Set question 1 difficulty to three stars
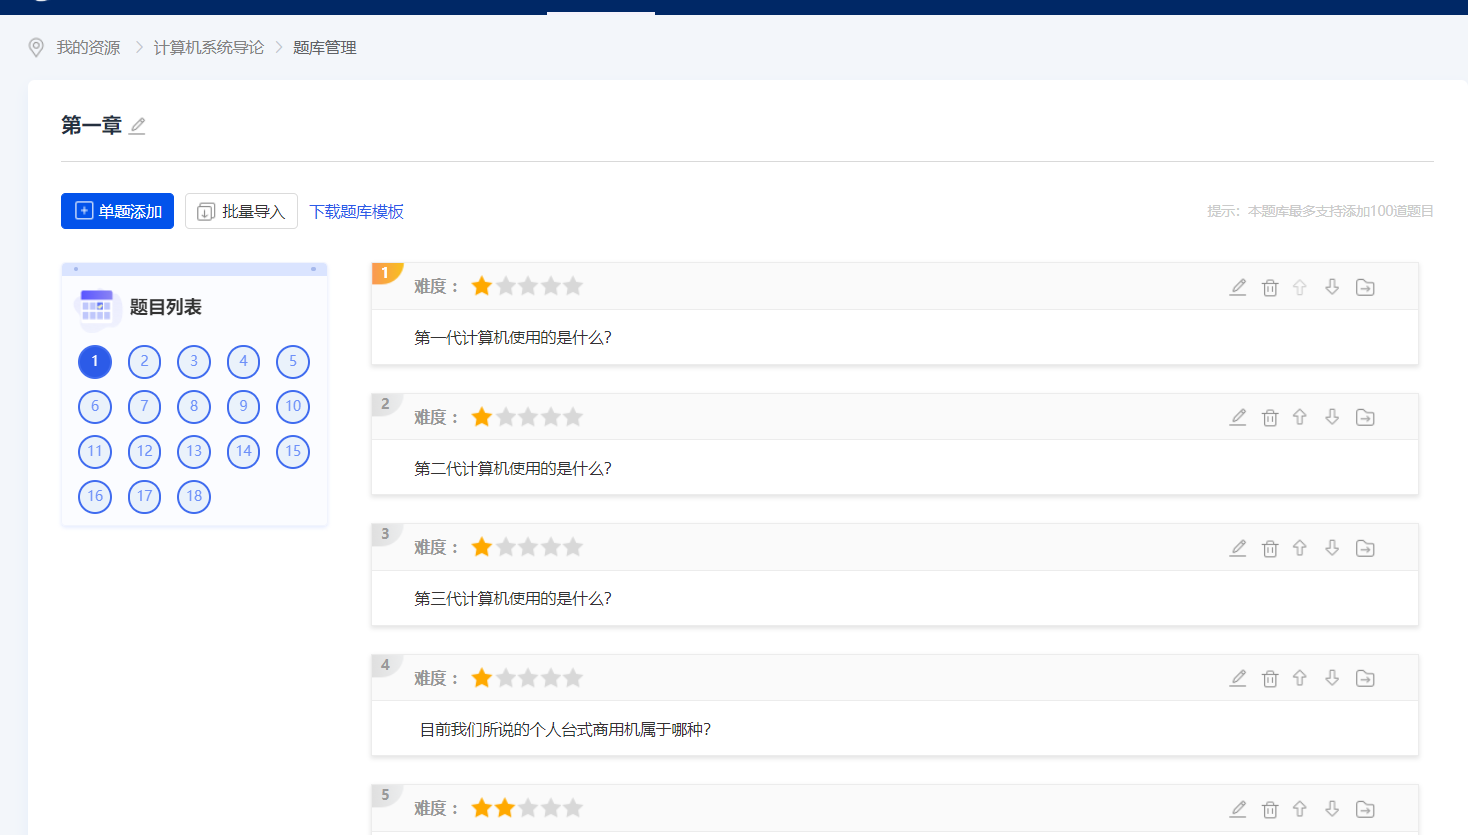Image resolution: width=1468 pixels, height=835 pixels. [x=527, y=285]
